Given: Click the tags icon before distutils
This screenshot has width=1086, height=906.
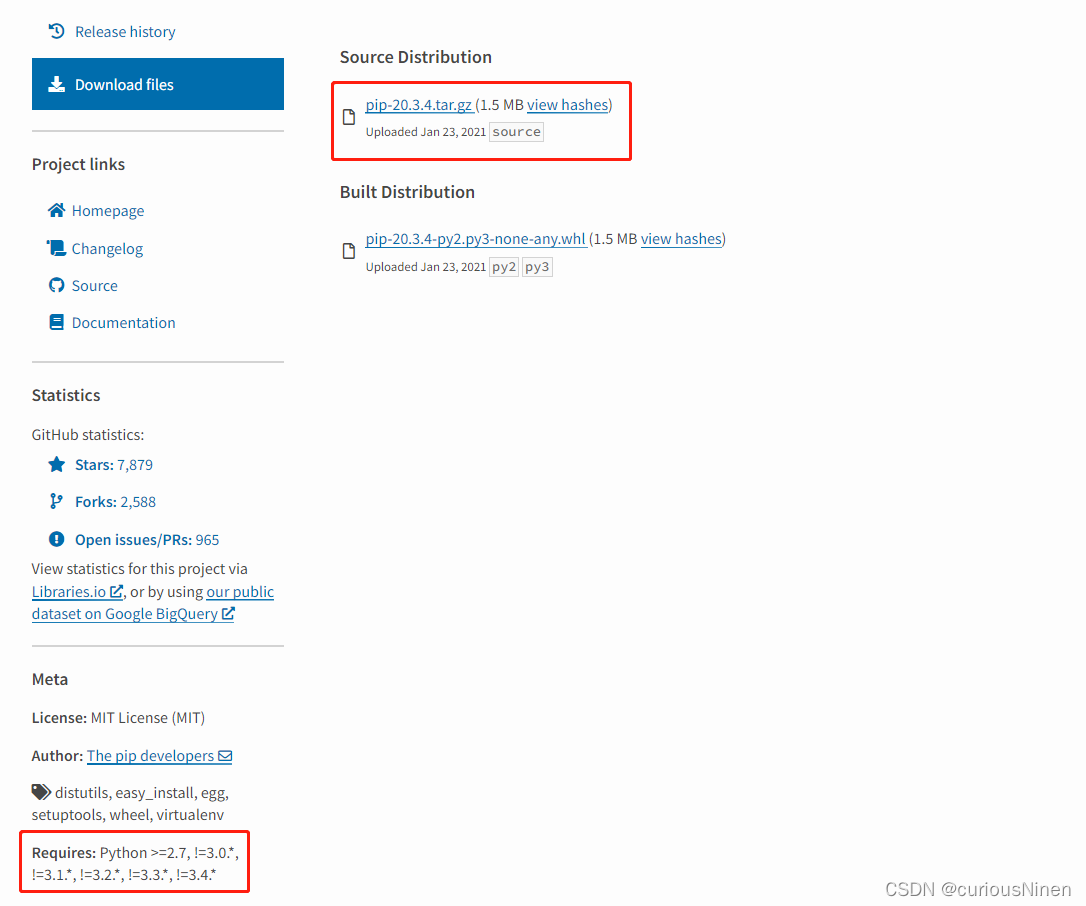Looking at the screenshot, I should click(41, 792).
